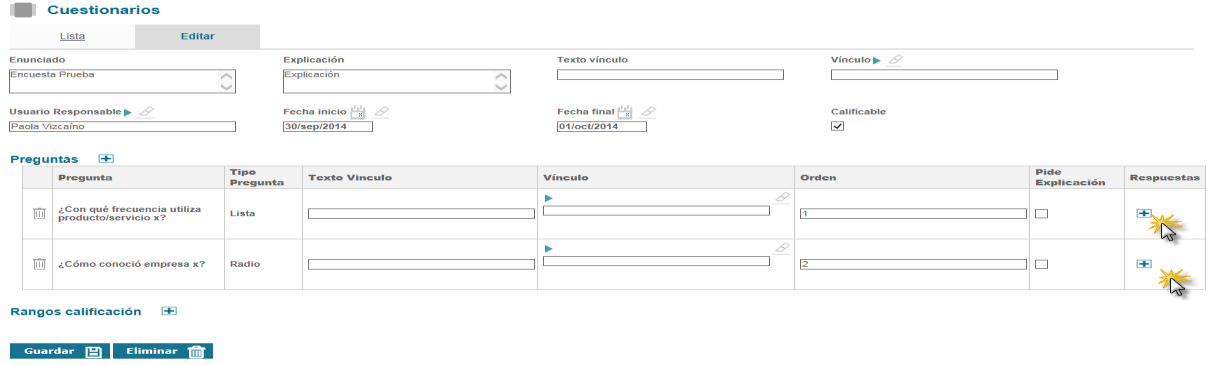
Task: Check Pide Explicación for the second question
Action: pos(1041,264)
